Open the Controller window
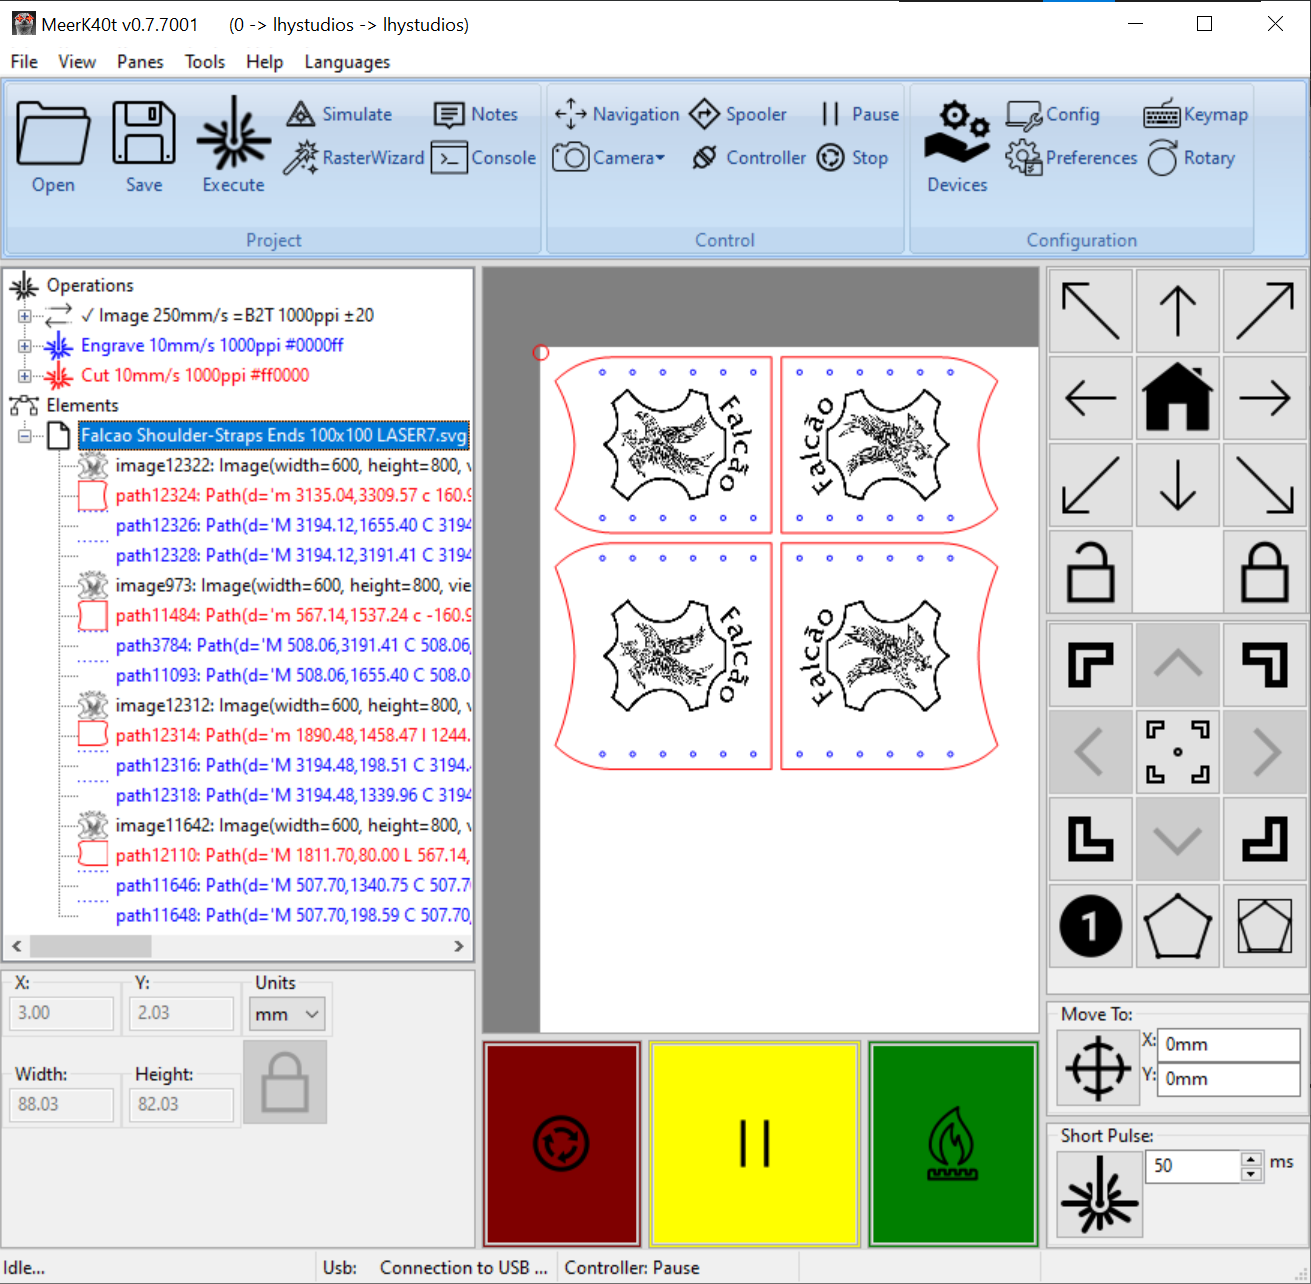This screenshot has width=1311, height=1284. pos(764,157)
